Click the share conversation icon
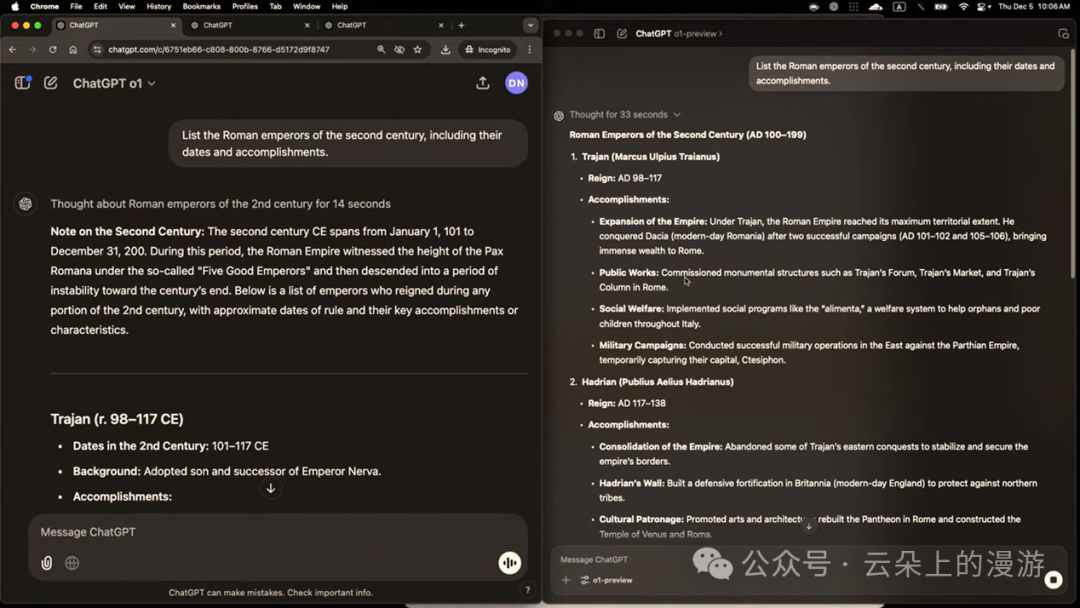This screenshot has height=608, width=1080. tap(483, 83)
